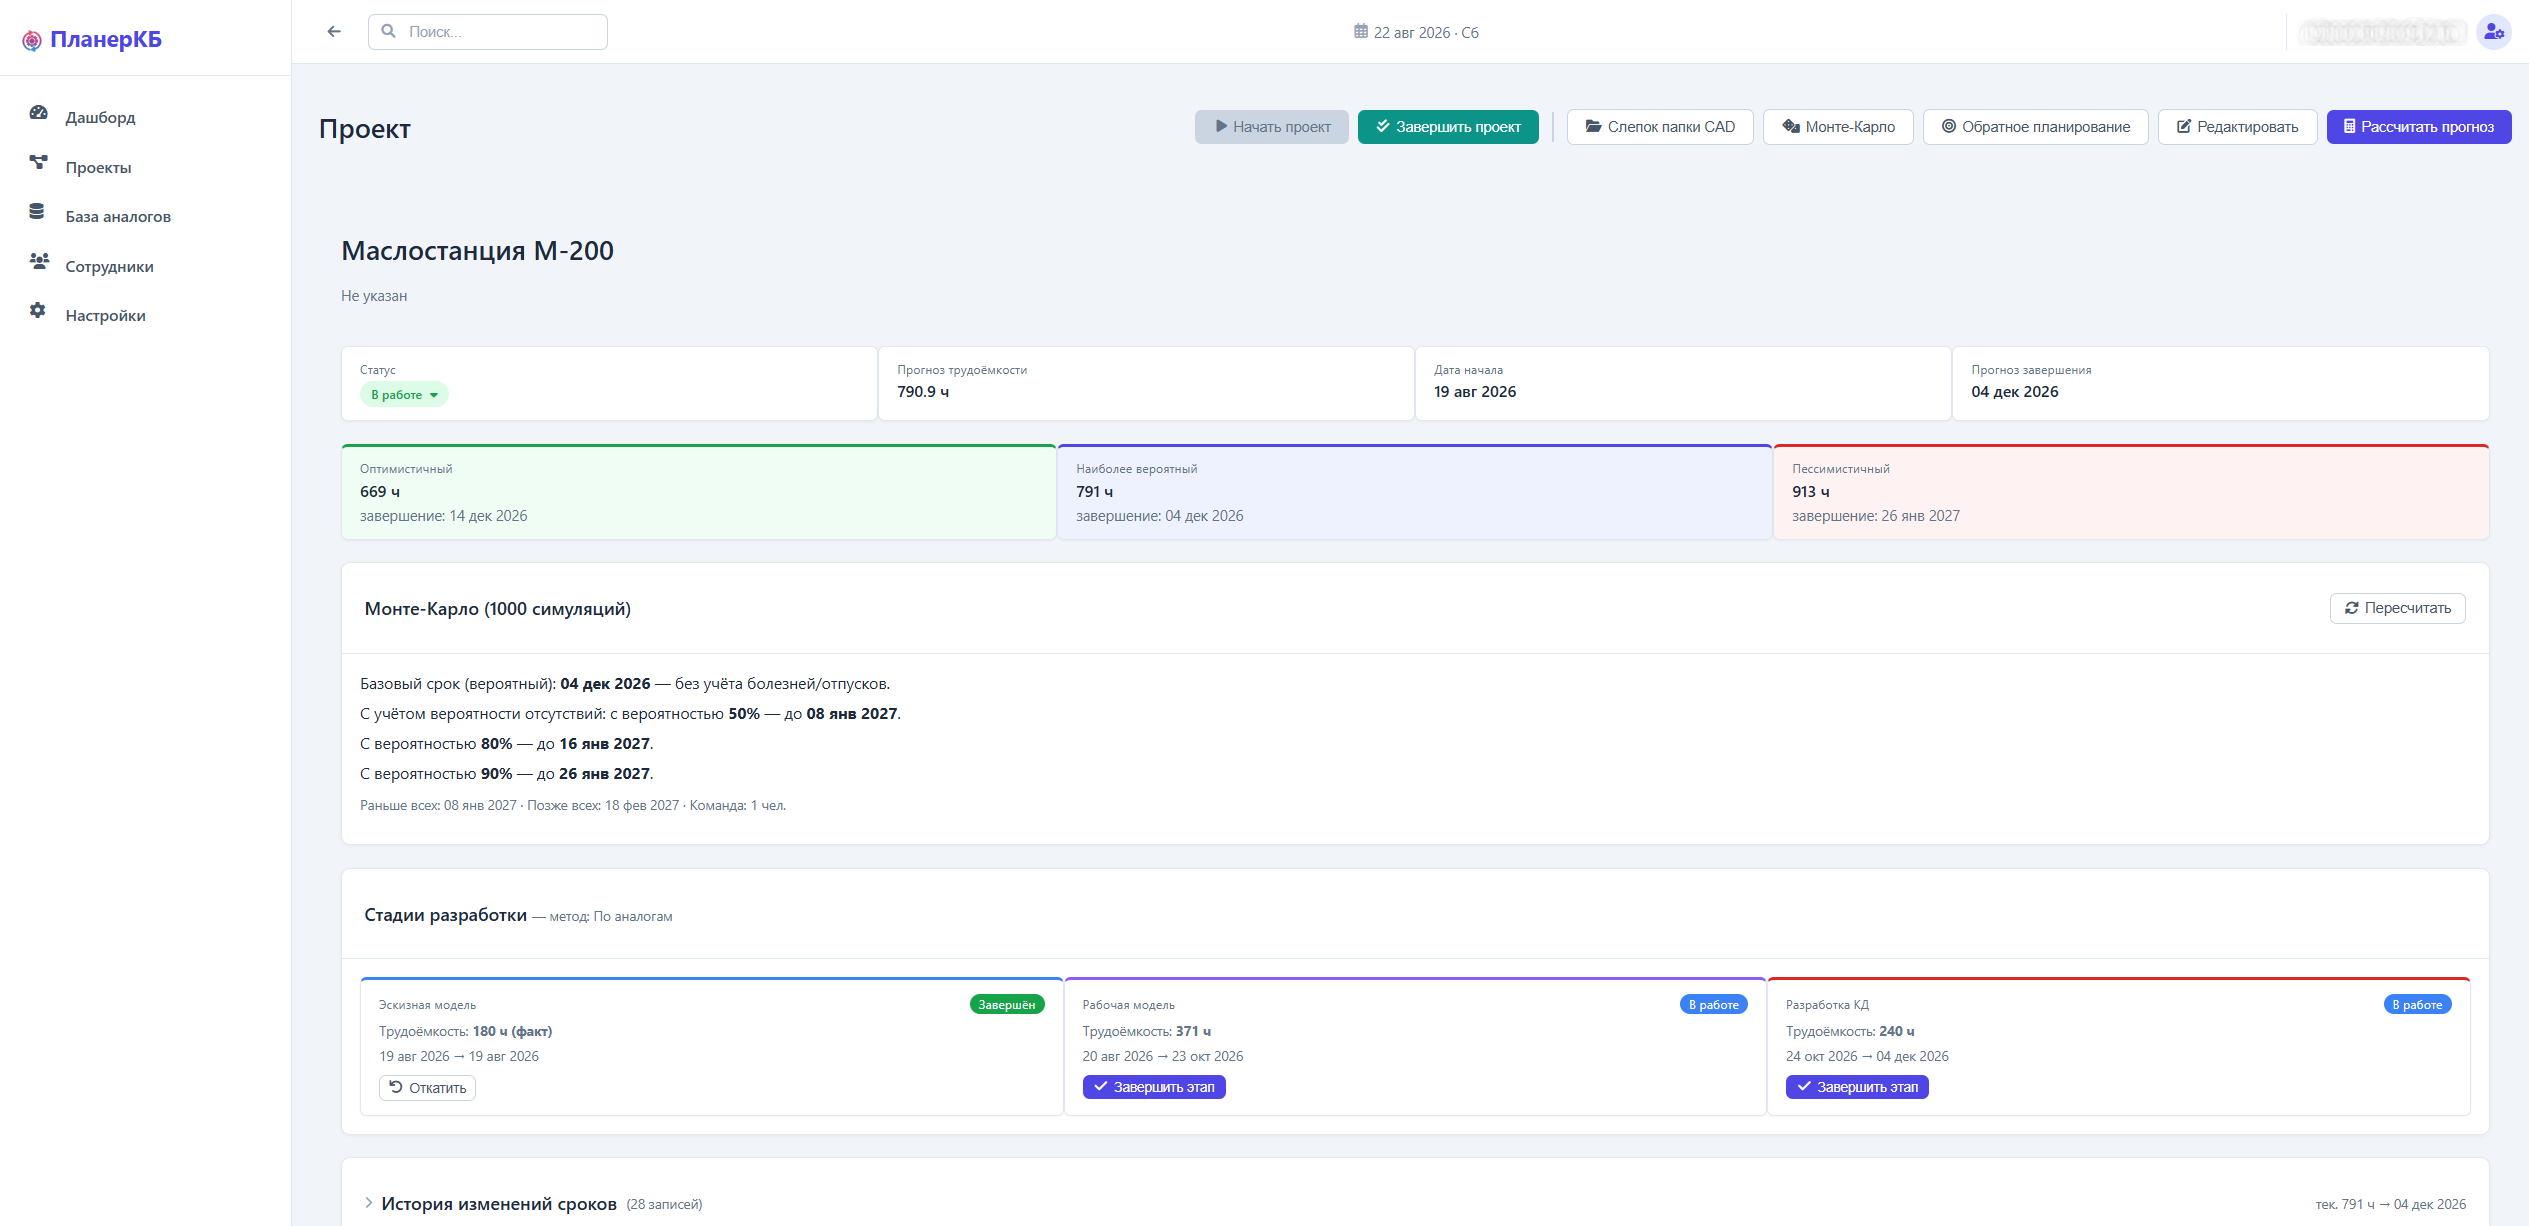2529x1226 pixels.
Task: Click В работе badge on Разработка КД
Action: point(2417,1005)
